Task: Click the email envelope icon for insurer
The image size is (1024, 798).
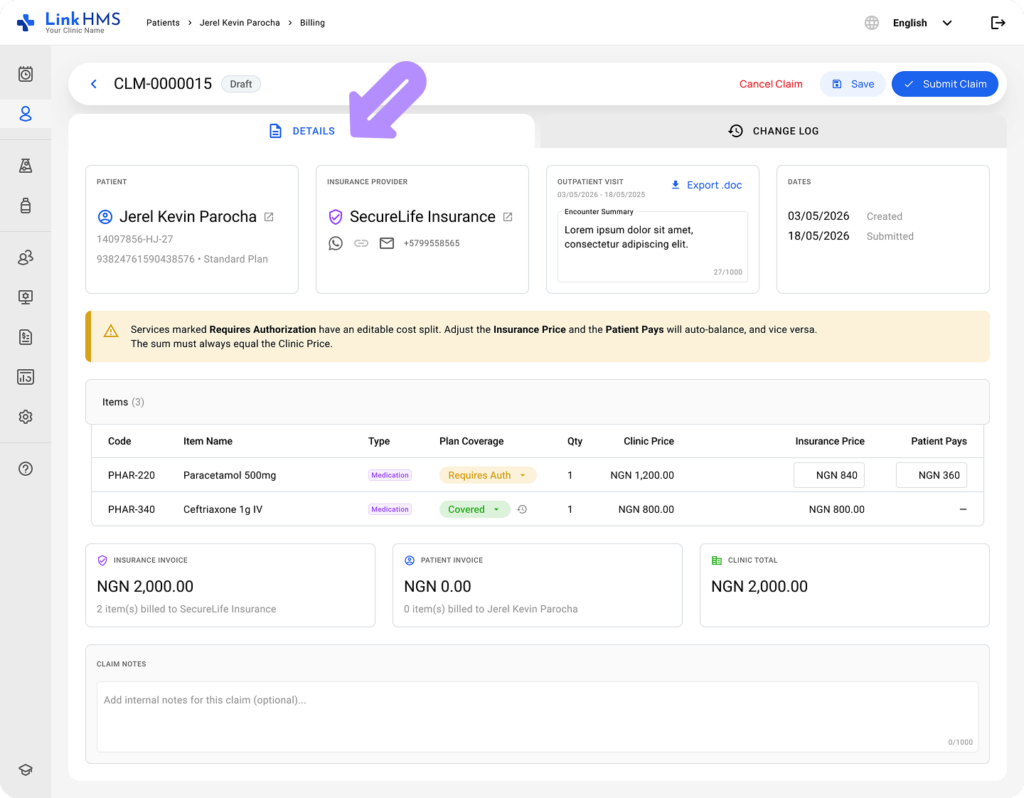Action: 387,244
